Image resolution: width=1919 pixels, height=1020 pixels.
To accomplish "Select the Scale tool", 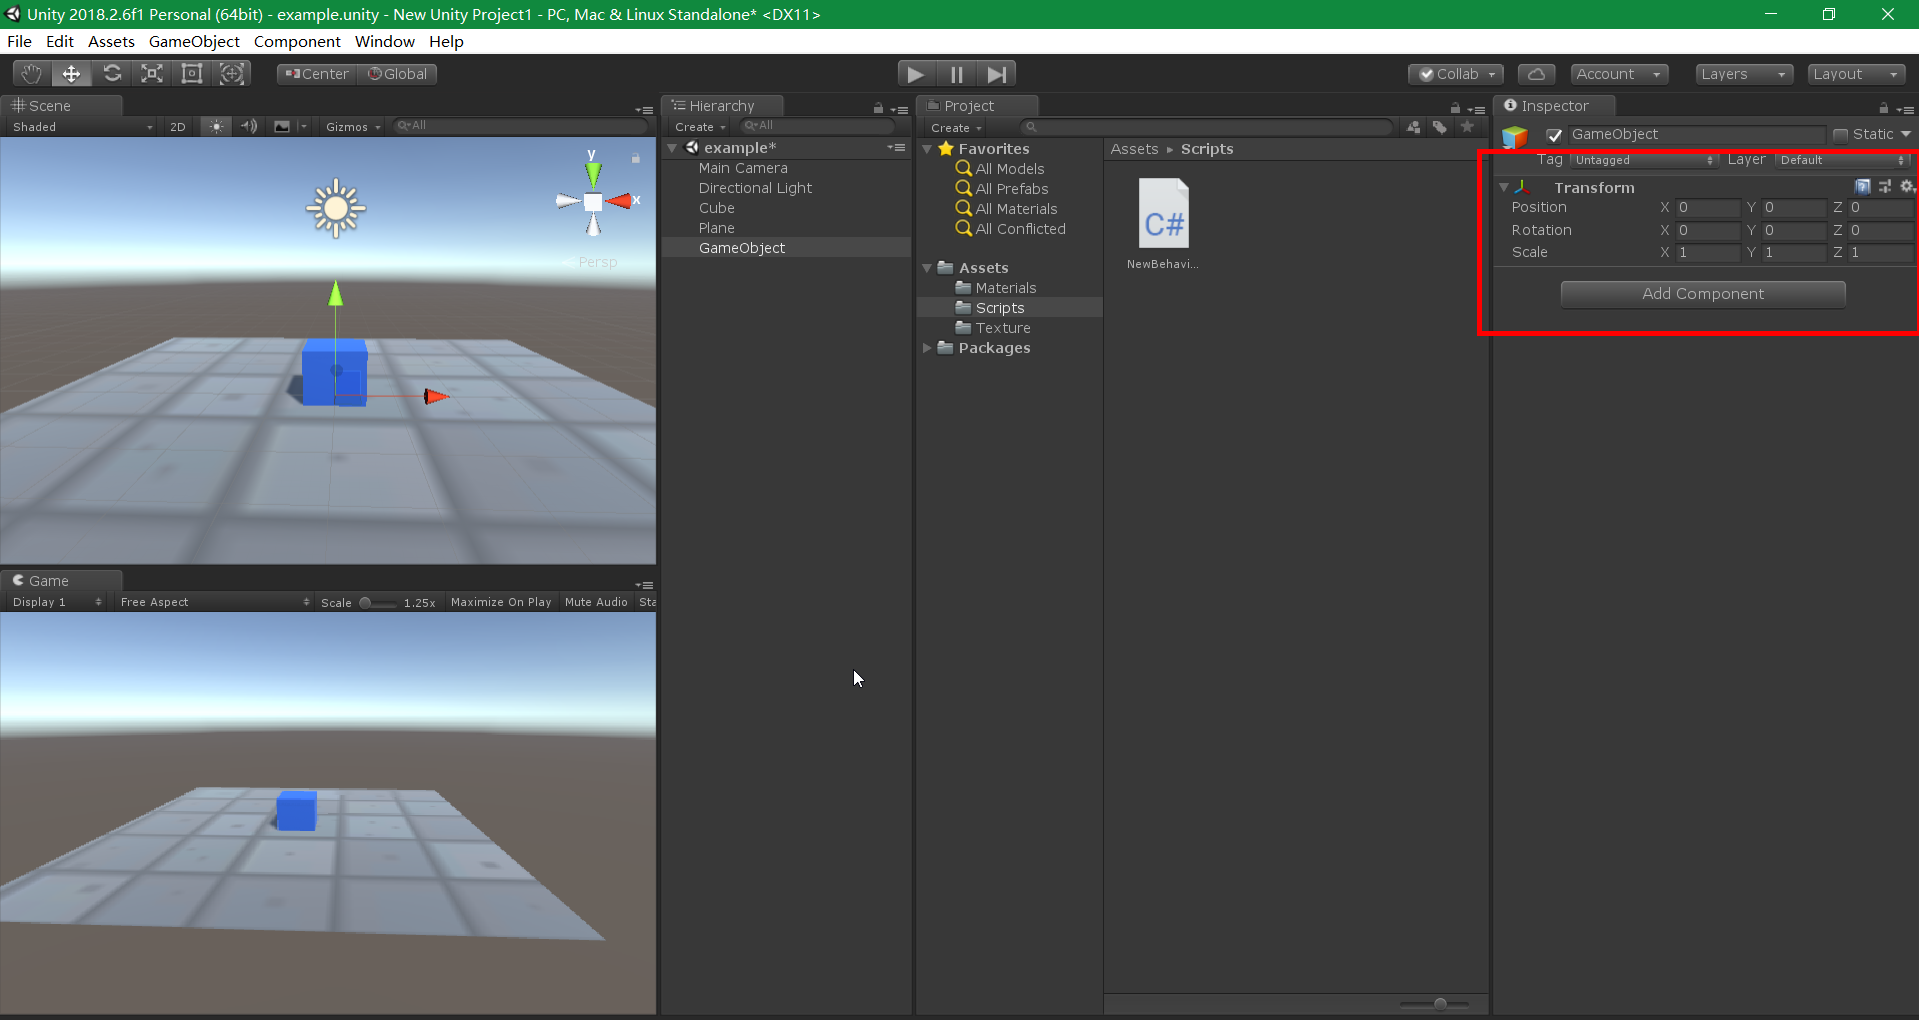I will point(152,74).
